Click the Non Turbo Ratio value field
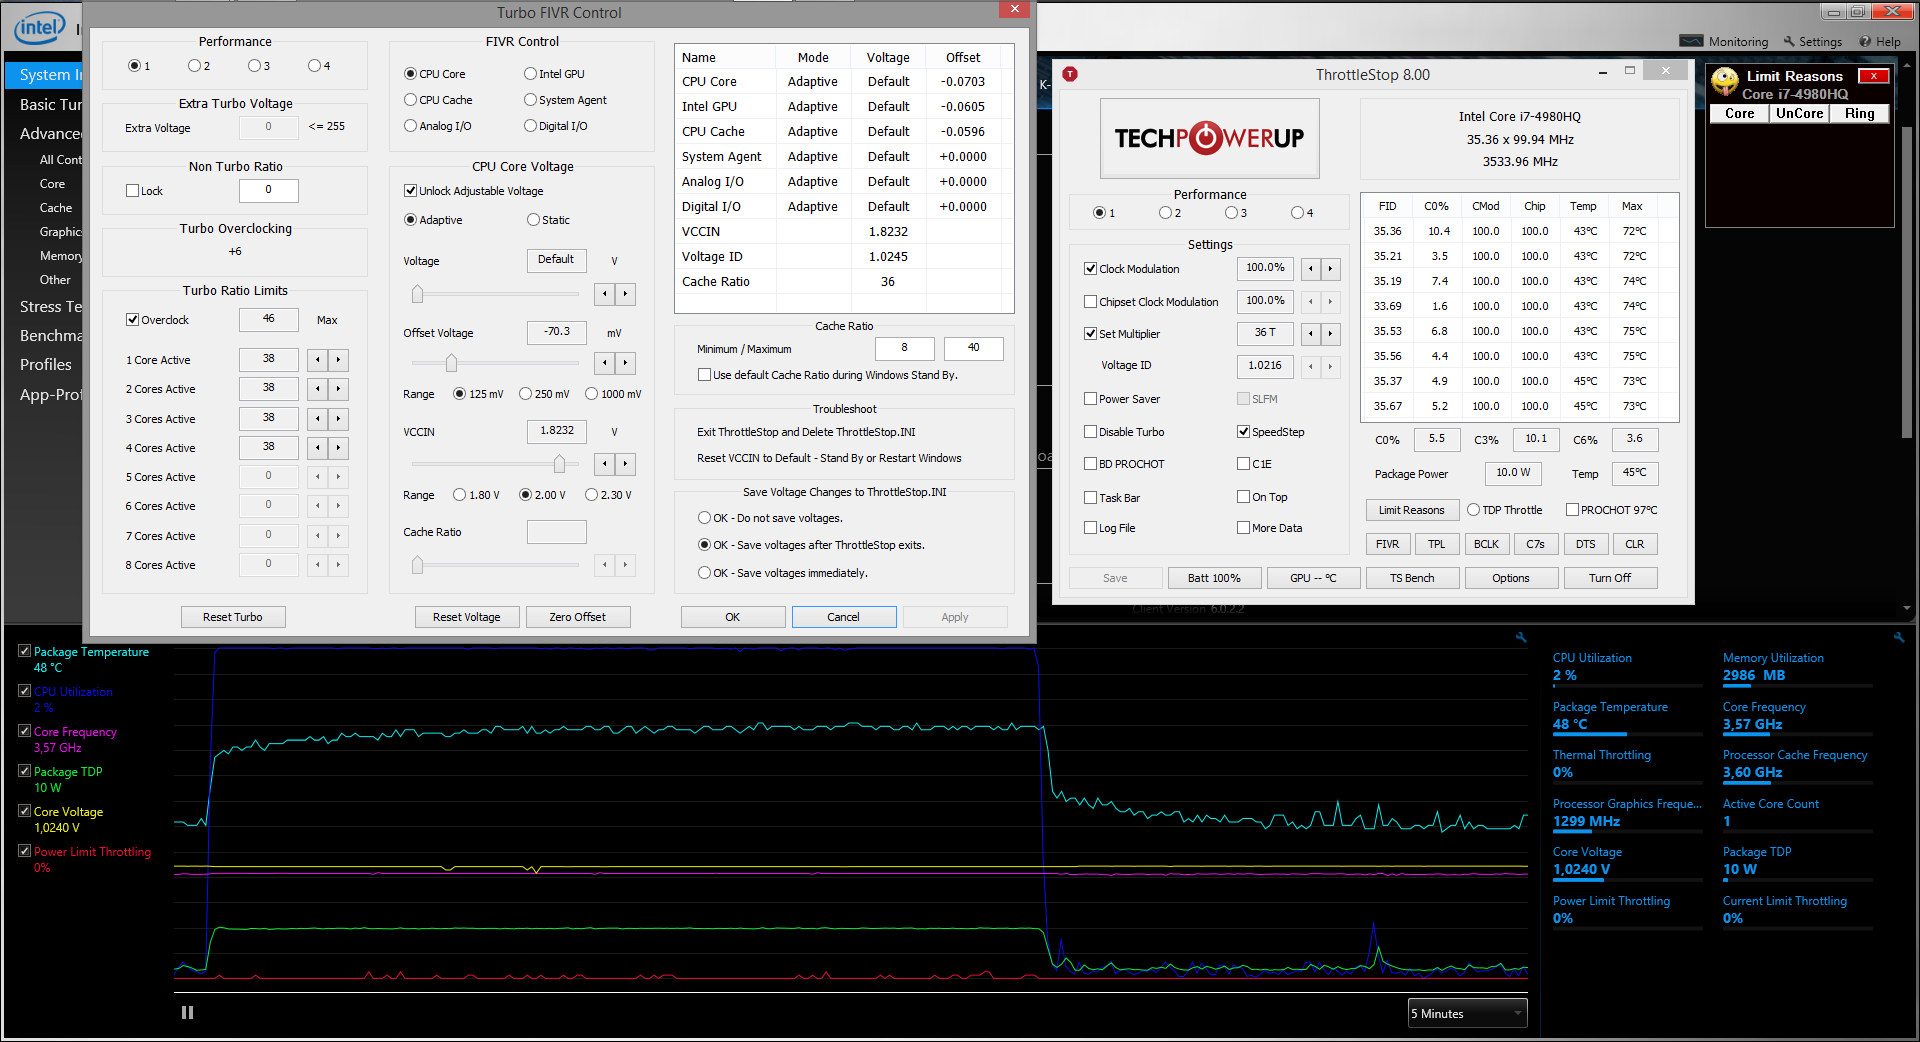 tap(268, 190)
